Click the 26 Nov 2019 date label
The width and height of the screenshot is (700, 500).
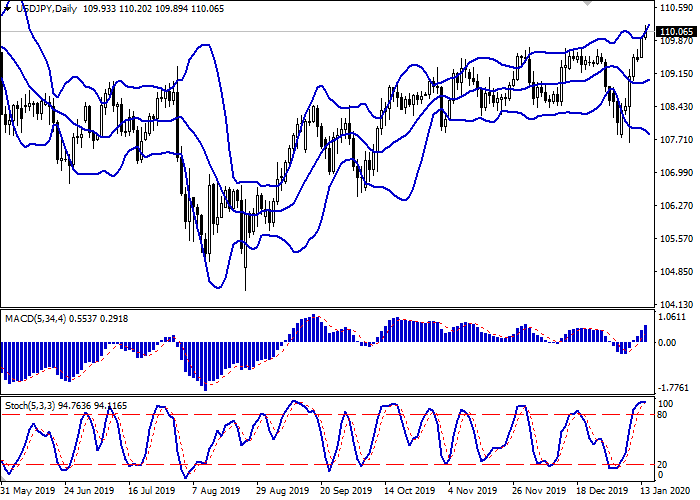539,490
